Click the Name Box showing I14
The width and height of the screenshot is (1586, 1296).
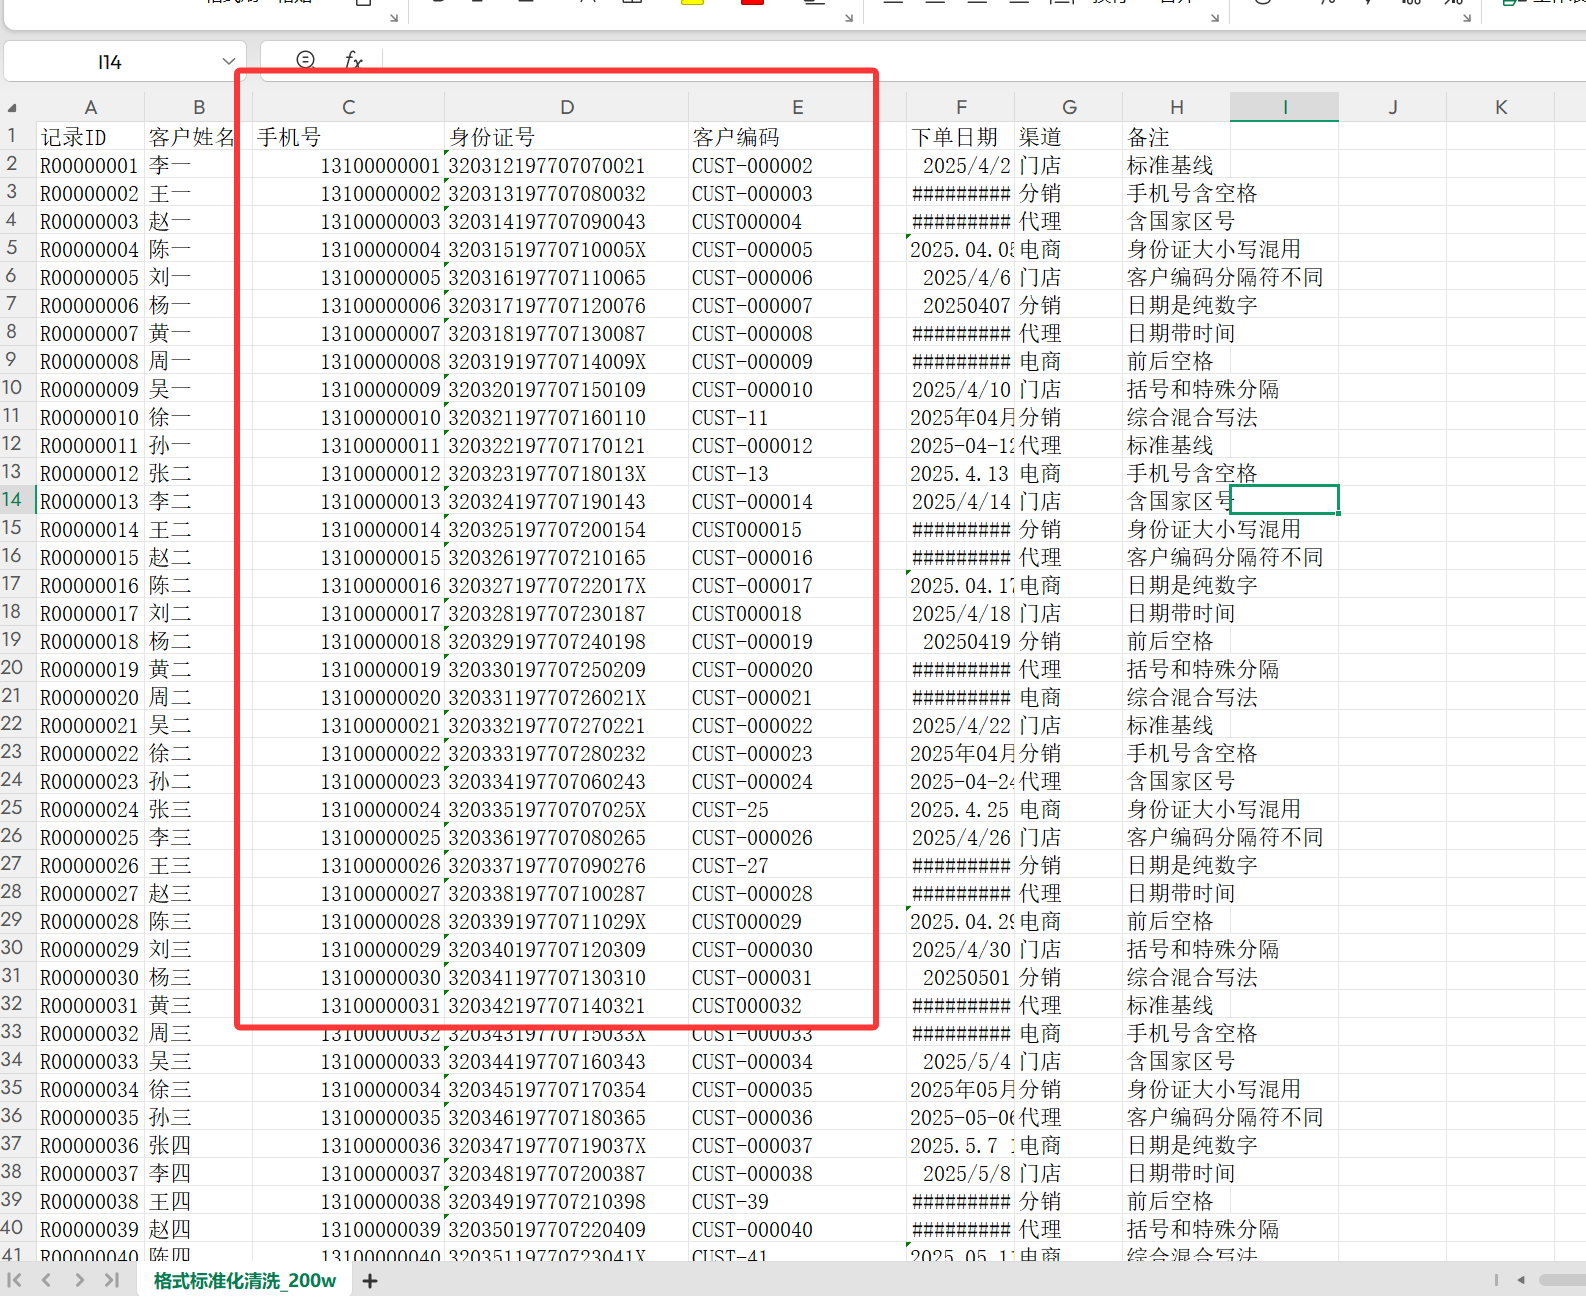coord(110,62)
